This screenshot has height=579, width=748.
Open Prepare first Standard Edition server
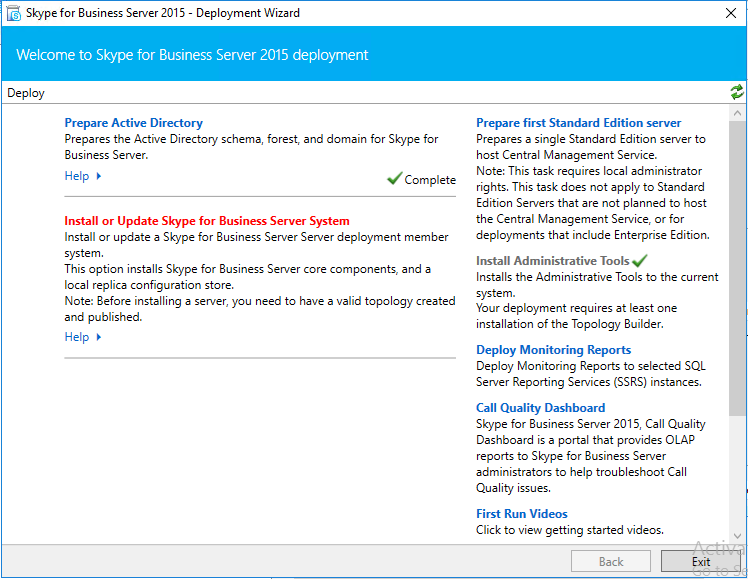[578, 123]
